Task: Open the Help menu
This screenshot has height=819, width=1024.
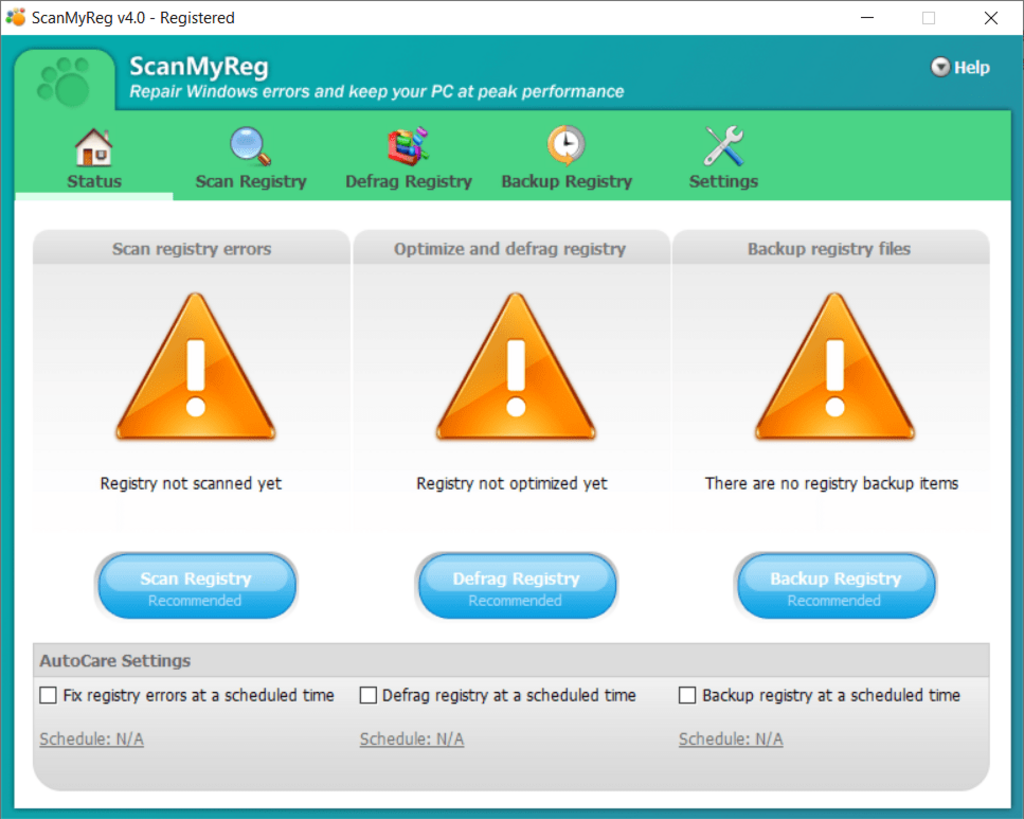Action: click(x=960, y=67)
